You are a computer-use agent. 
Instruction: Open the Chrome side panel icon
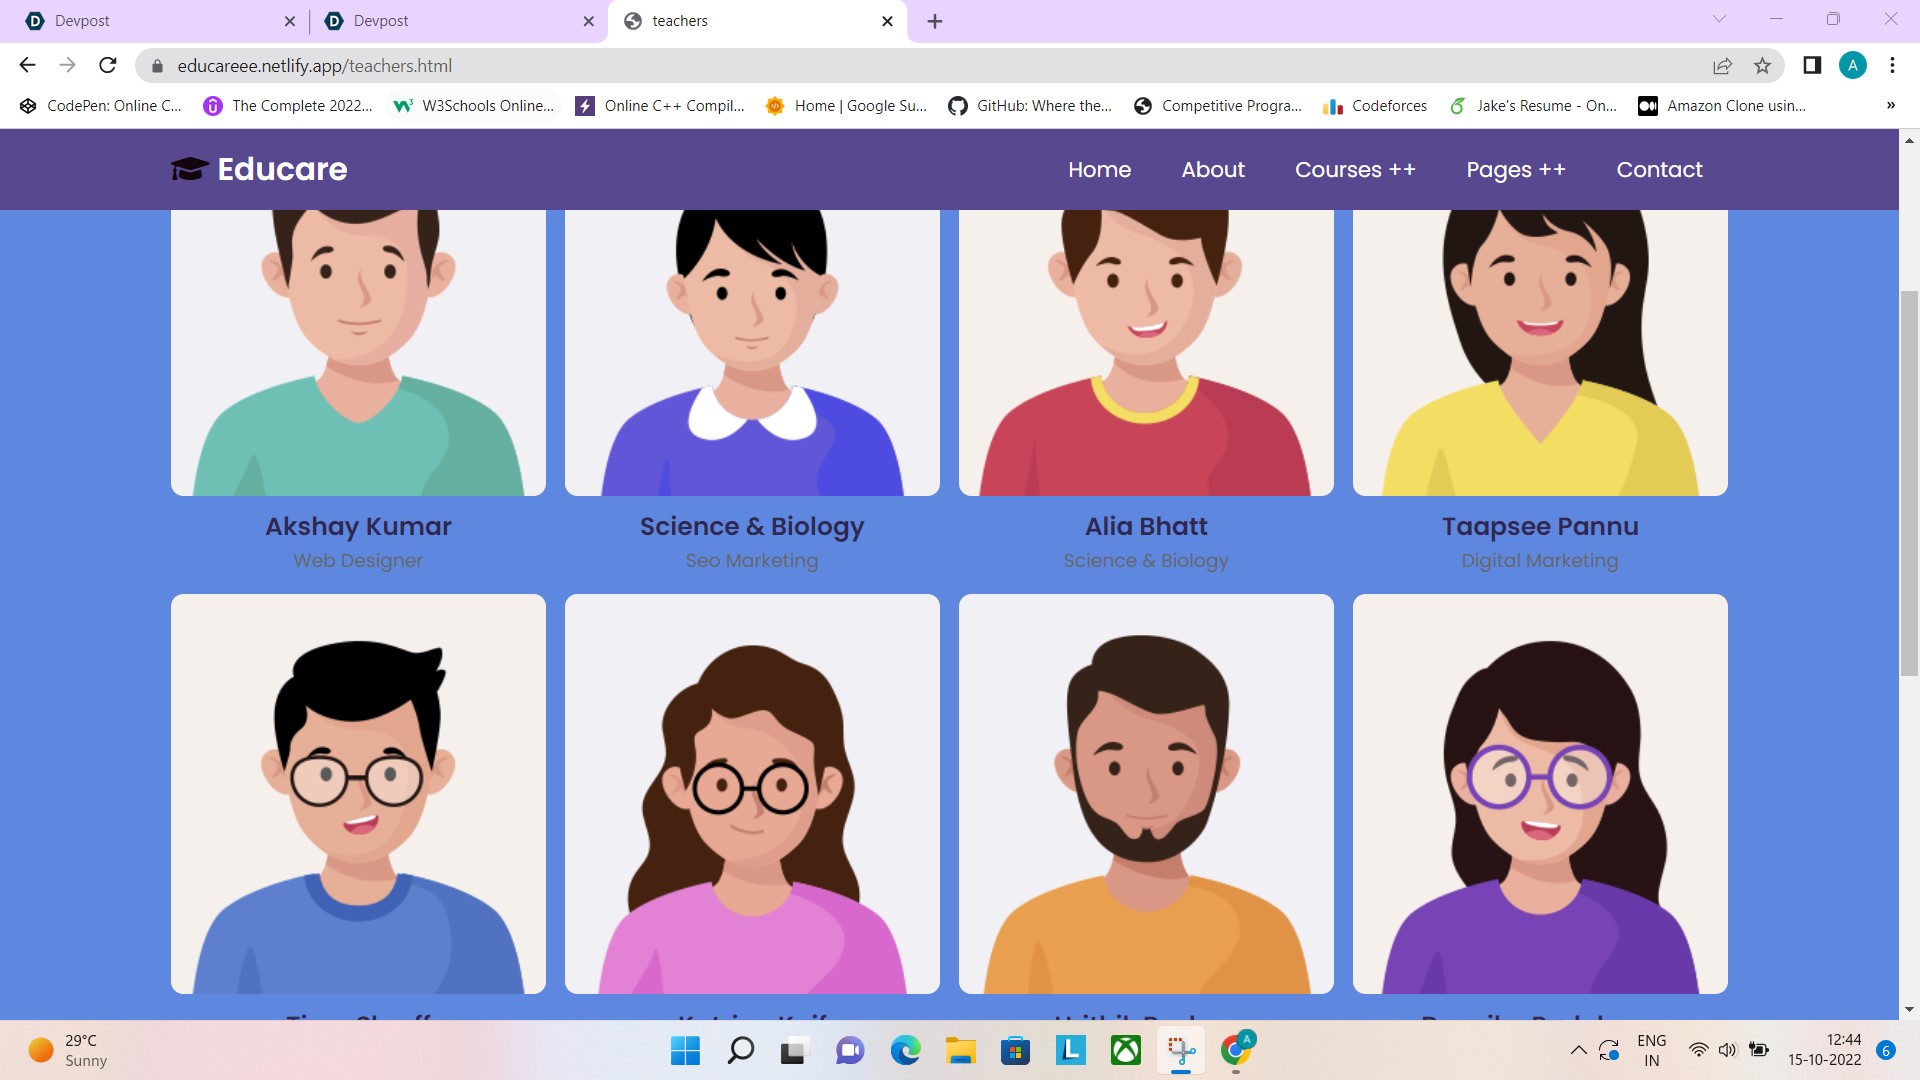(1811, 66)
